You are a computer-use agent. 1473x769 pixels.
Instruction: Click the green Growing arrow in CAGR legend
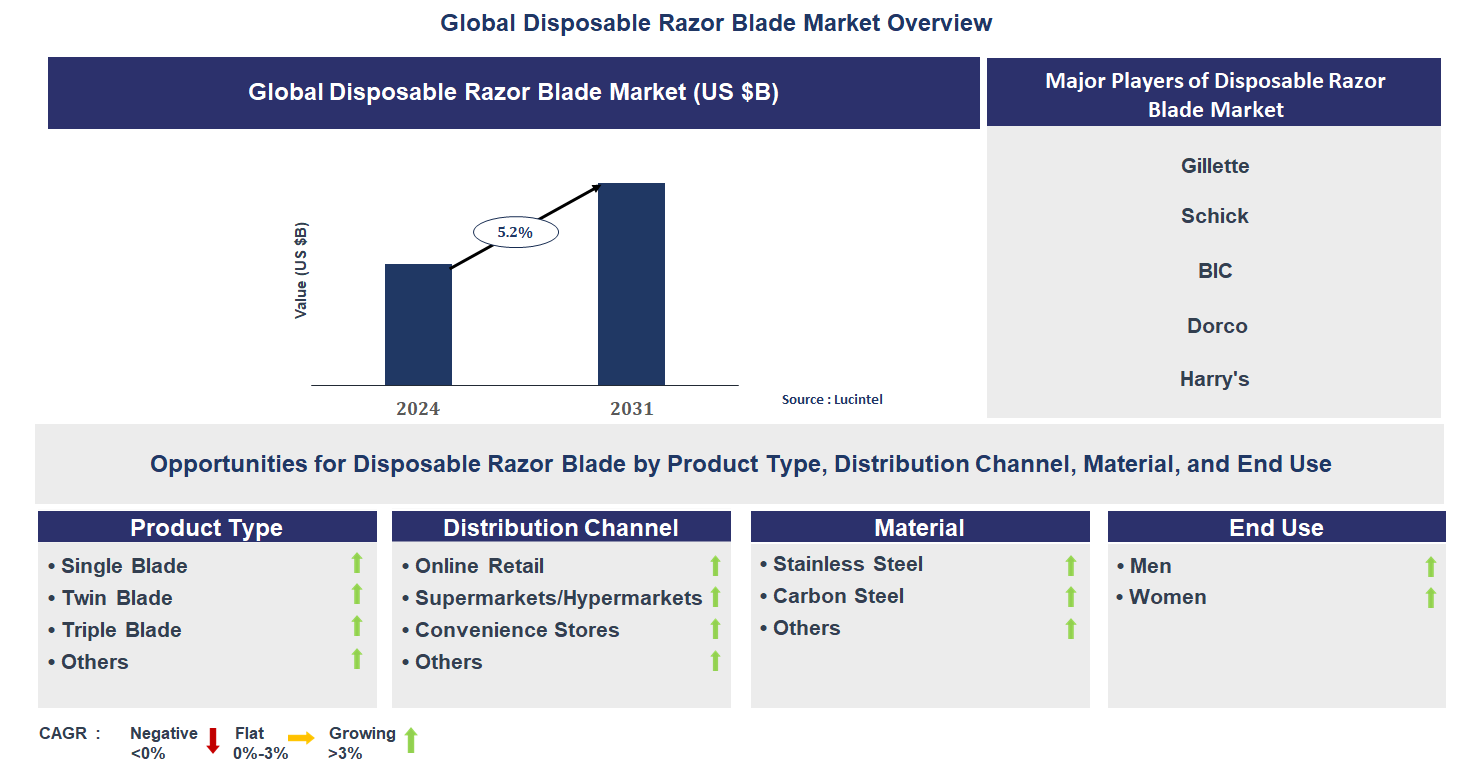pyautogui.click(x=411, y=741)
